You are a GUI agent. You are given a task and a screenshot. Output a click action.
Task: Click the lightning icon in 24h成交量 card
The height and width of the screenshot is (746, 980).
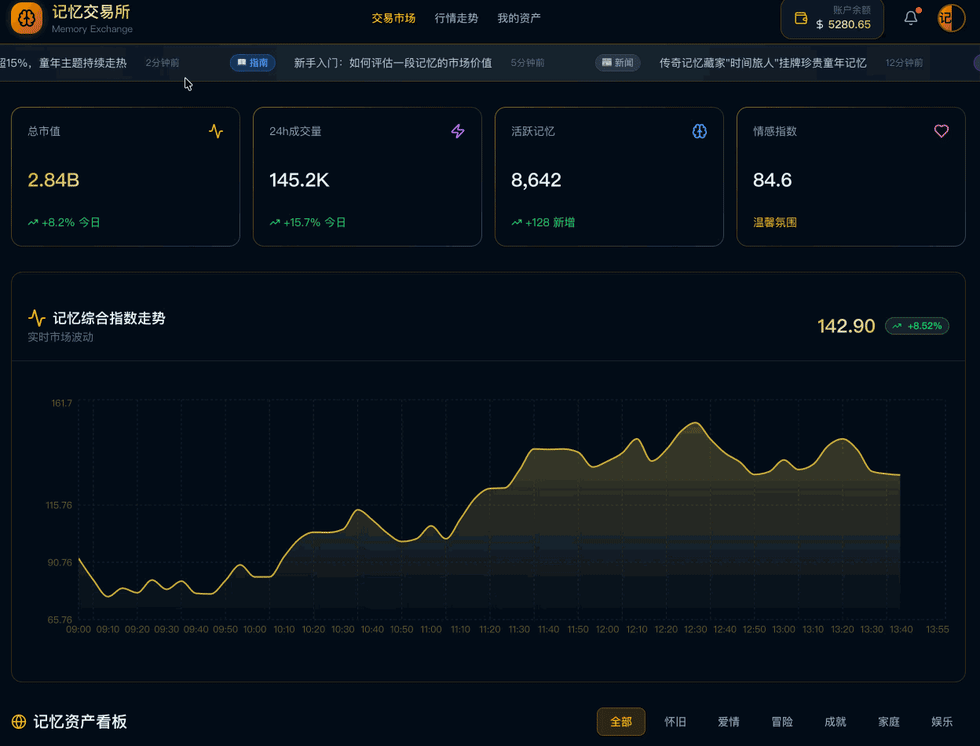pos(458,131)
